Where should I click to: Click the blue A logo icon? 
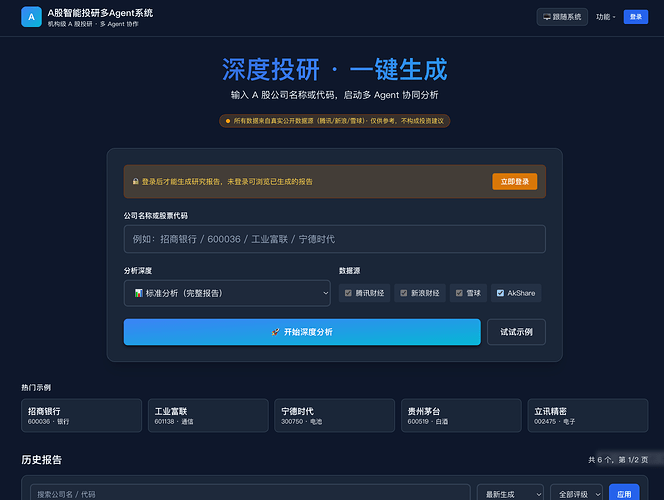click(x=31, y=17)
